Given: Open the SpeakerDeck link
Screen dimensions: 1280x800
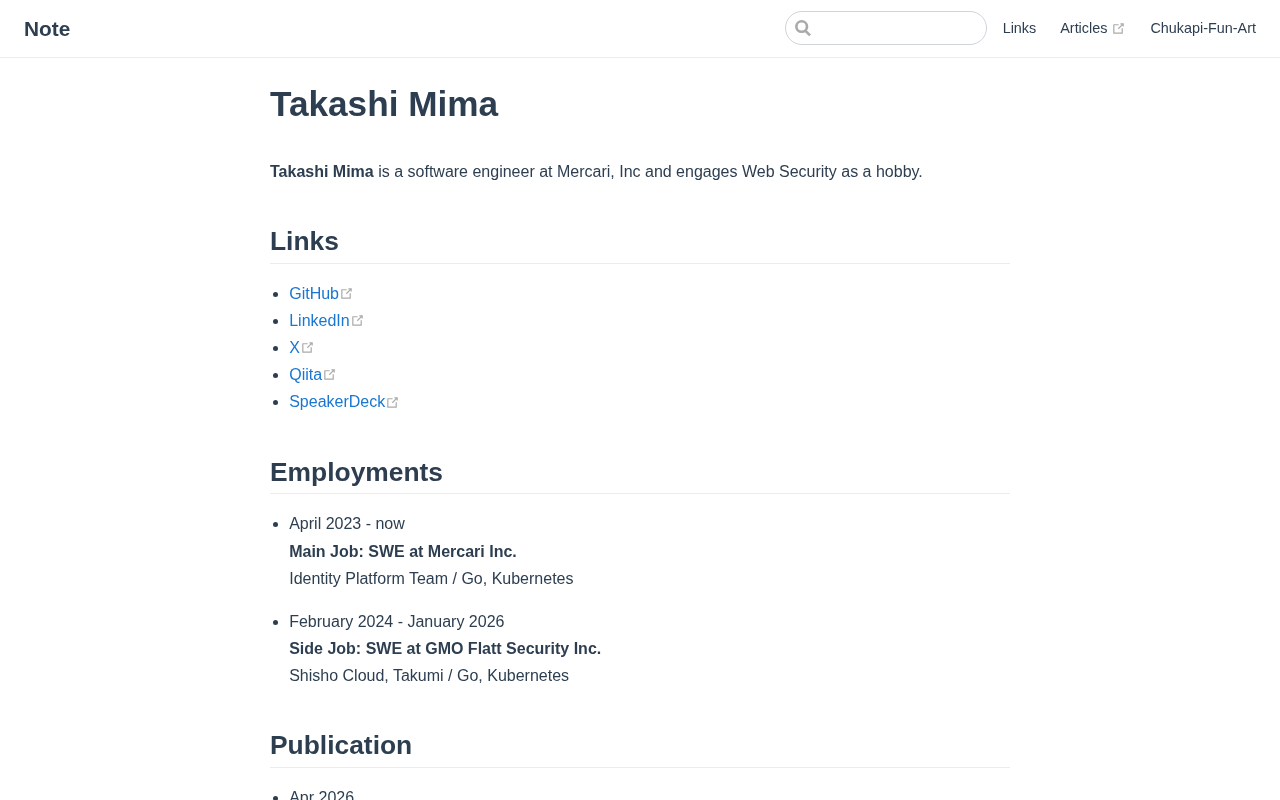Looking at the screenshot, I should click(x=337, y=401).
